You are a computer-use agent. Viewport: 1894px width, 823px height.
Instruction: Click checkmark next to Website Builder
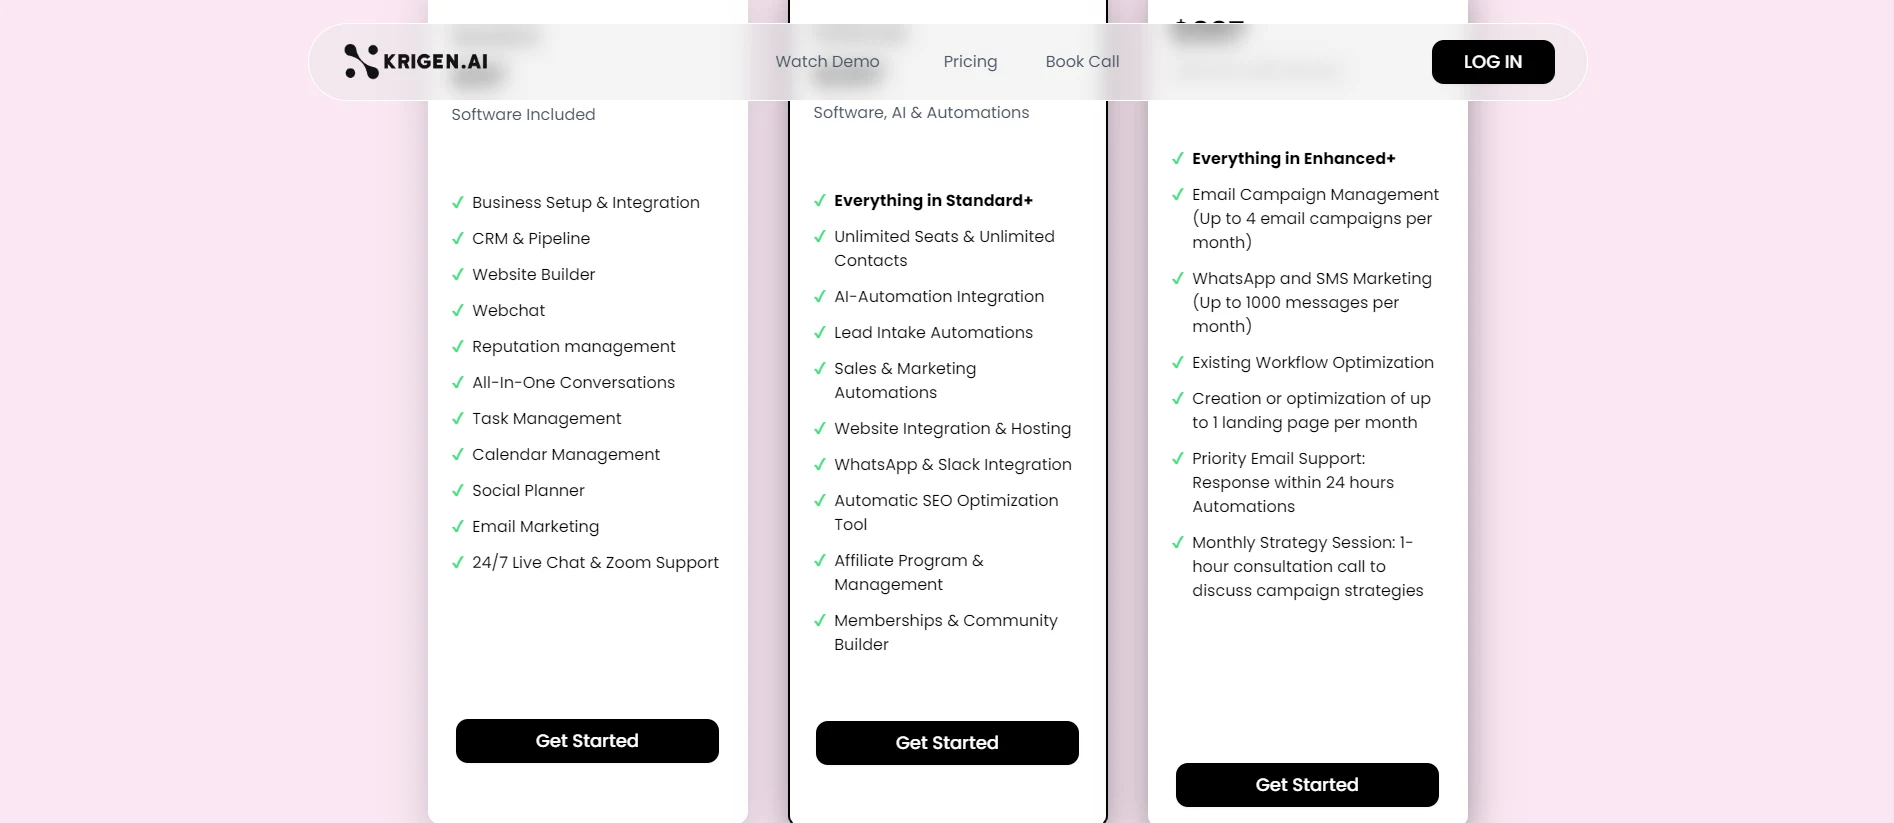point(457,274)
